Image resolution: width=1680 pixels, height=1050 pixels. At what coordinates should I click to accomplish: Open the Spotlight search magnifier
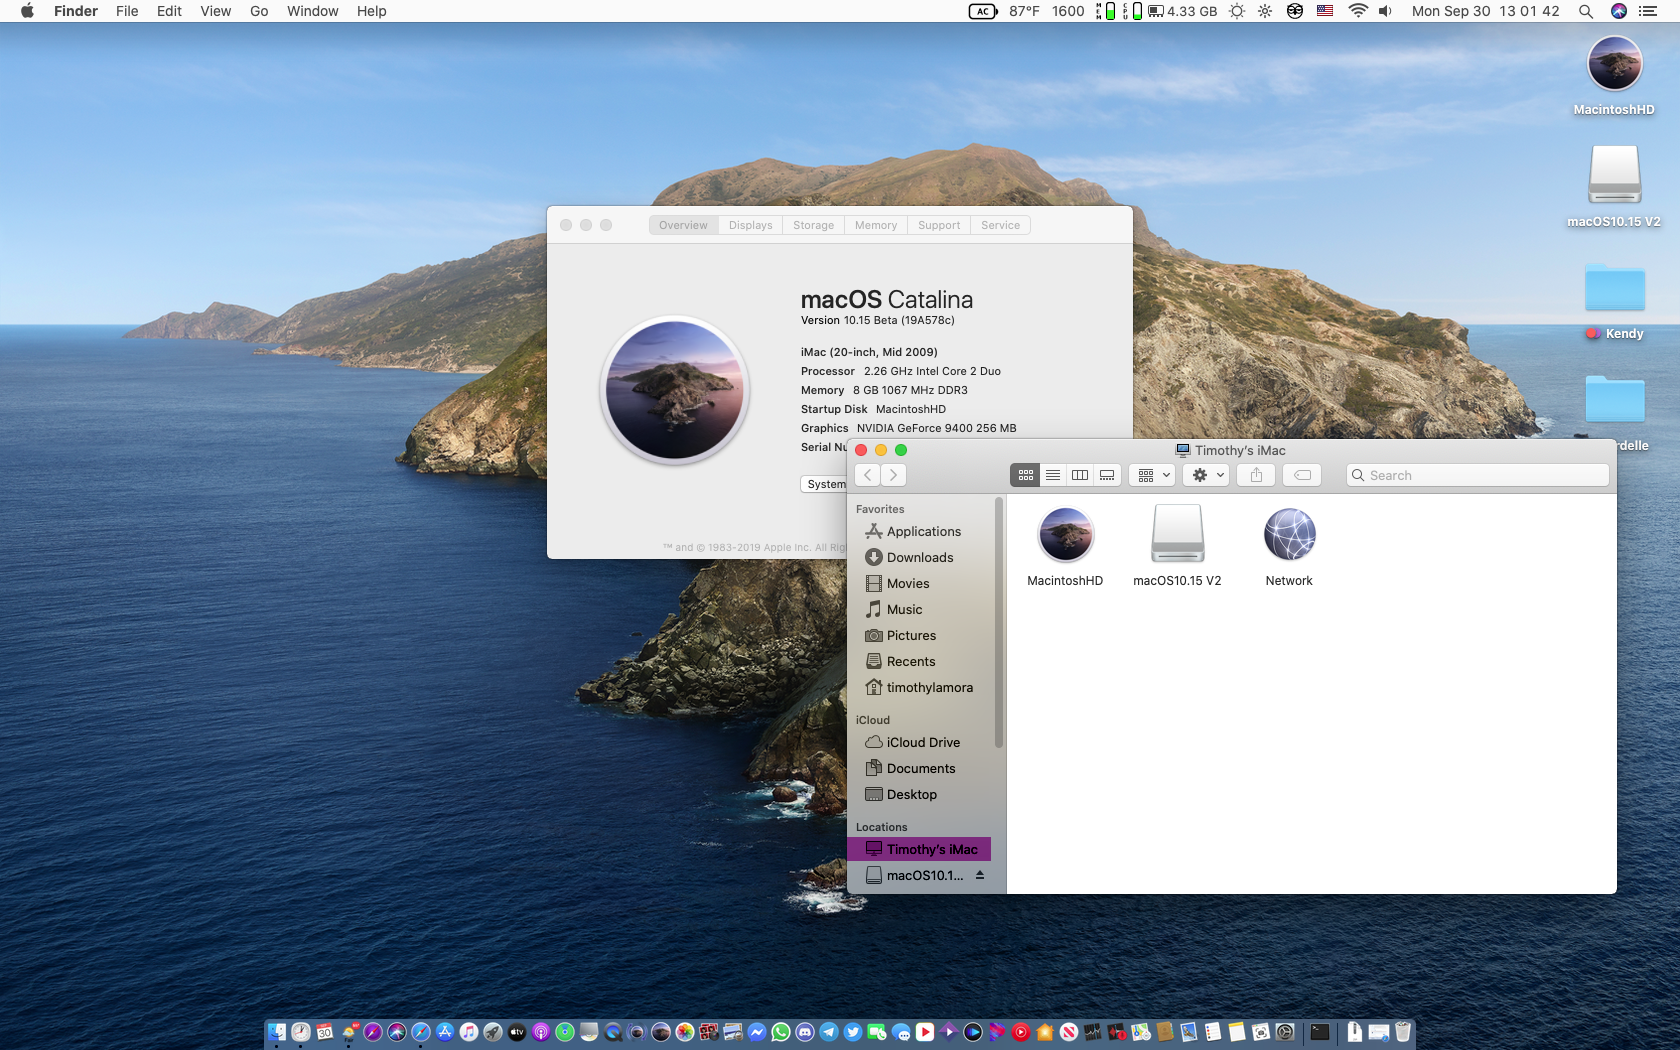(1586, 11)
